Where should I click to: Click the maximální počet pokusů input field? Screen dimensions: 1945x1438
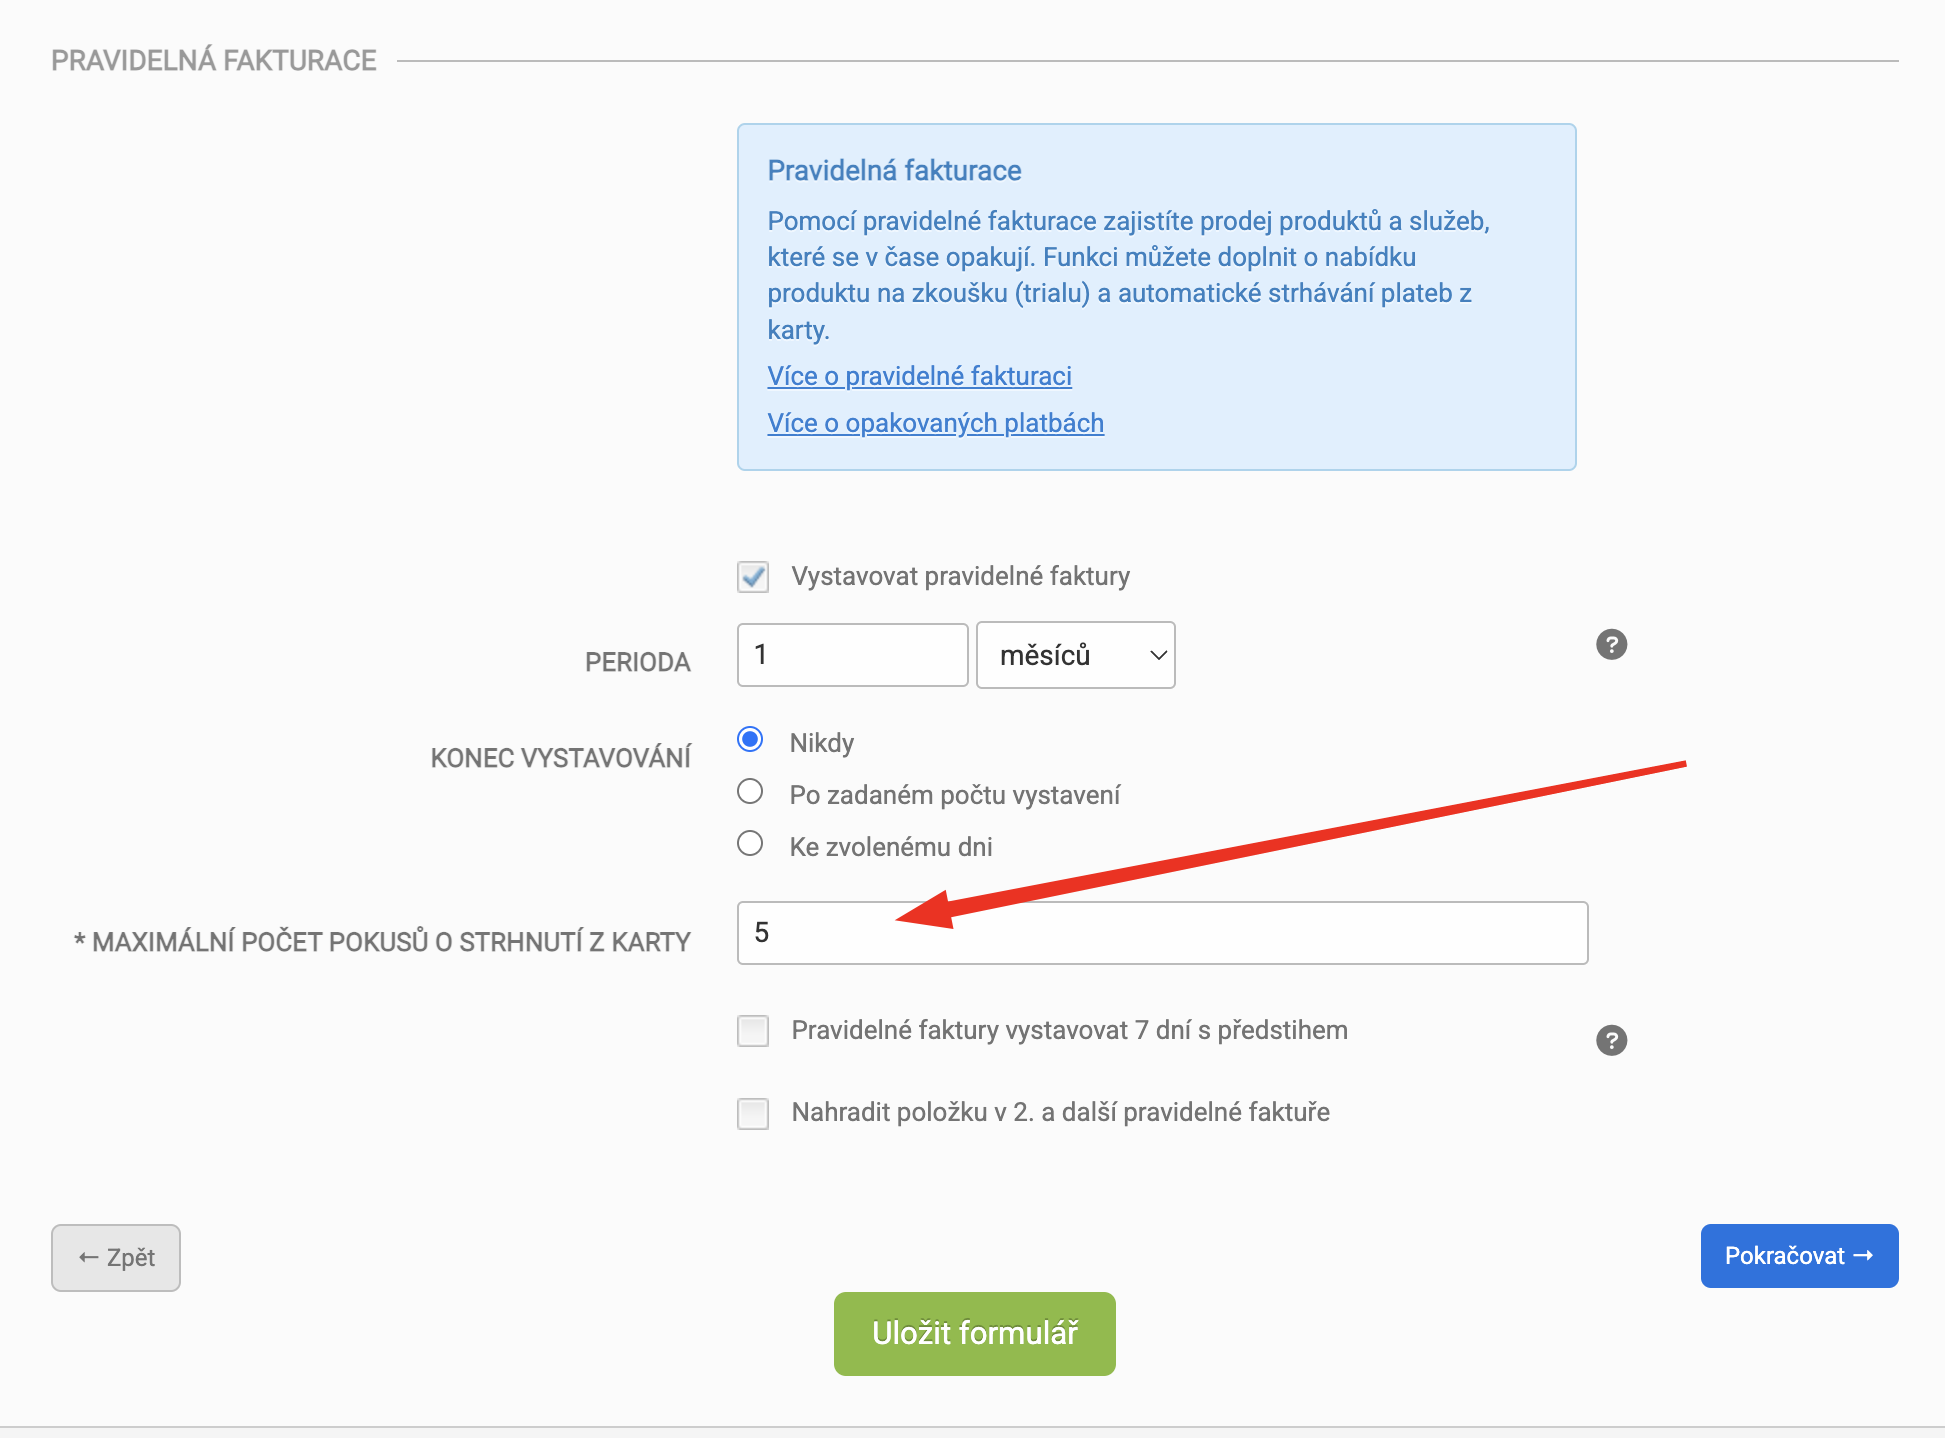click(x=1162, y=933)
